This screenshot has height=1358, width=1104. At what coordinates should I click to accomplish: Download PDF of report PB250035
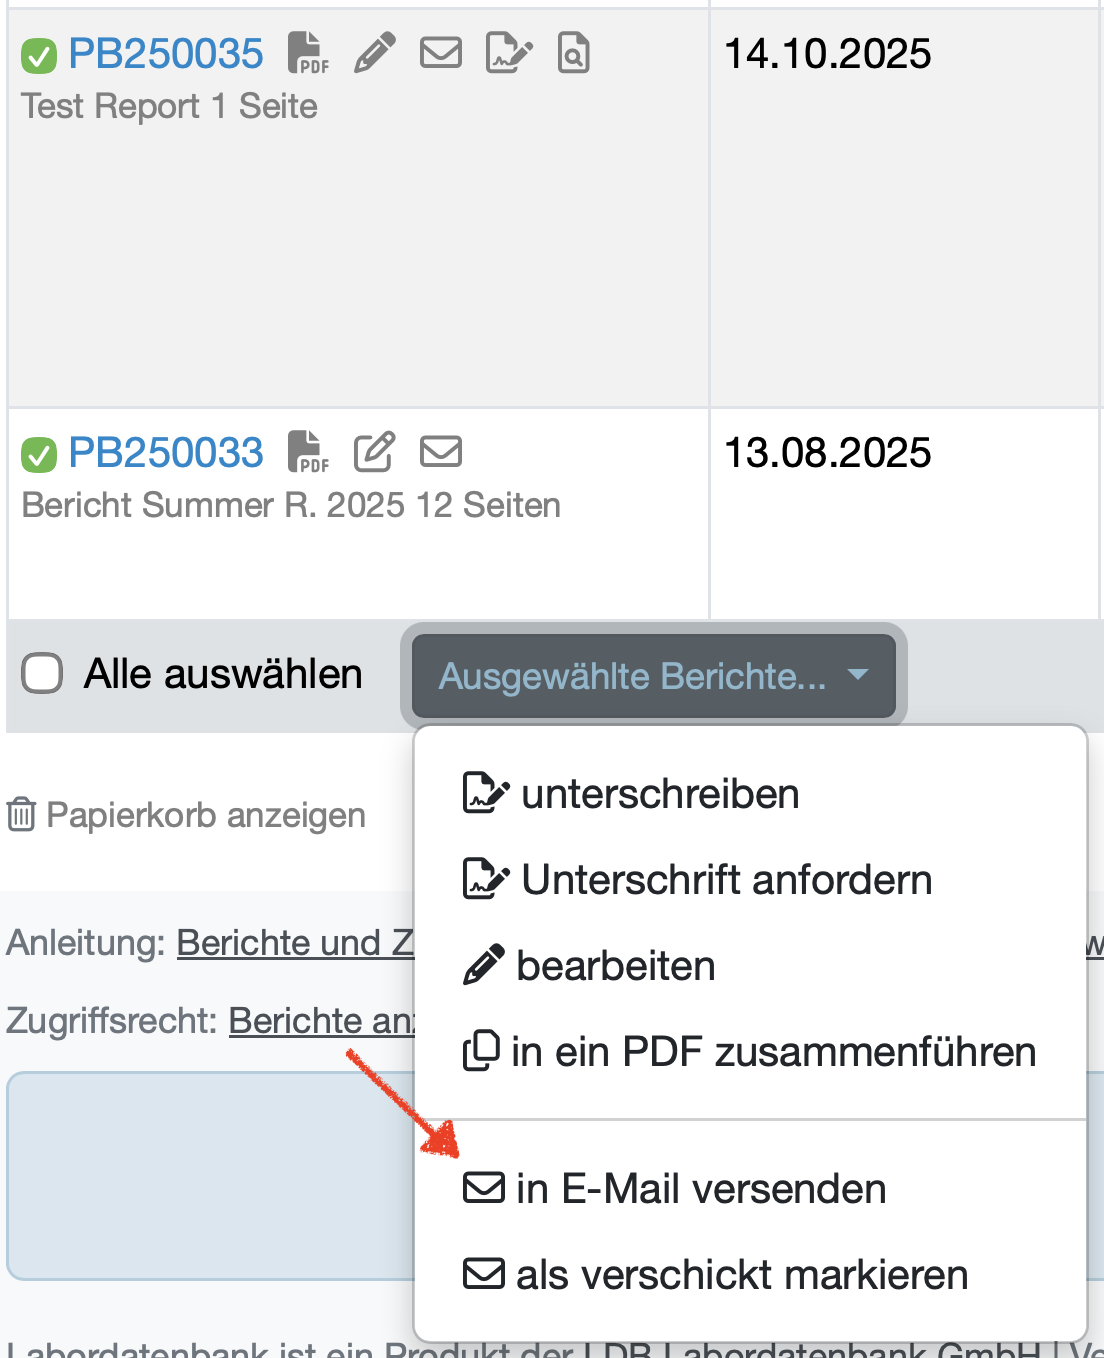308,53
